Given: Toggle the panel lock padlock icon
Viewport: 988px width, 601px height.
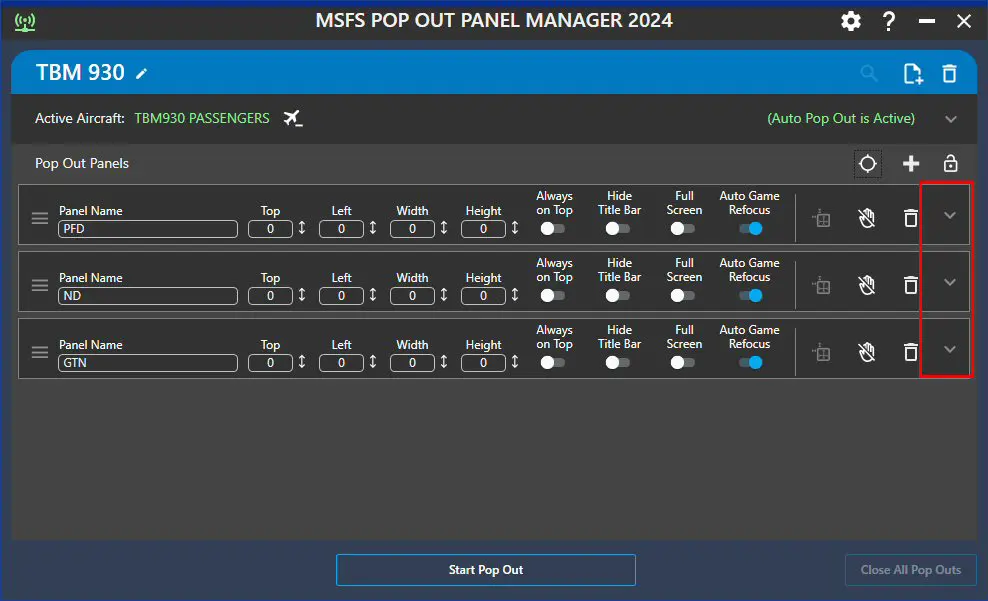Looking at the screenshot, I should click(950, 163).
